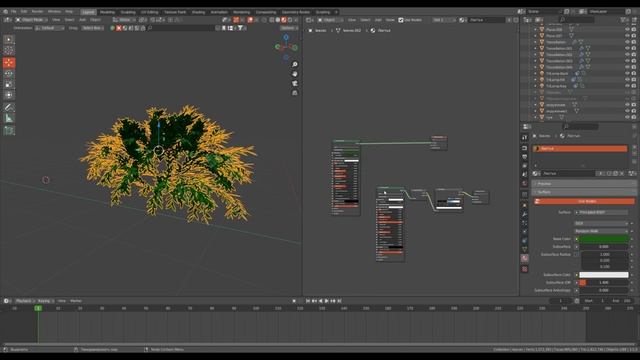
Task: Click the viewport pan hand icon
Action: coord(295,74)
